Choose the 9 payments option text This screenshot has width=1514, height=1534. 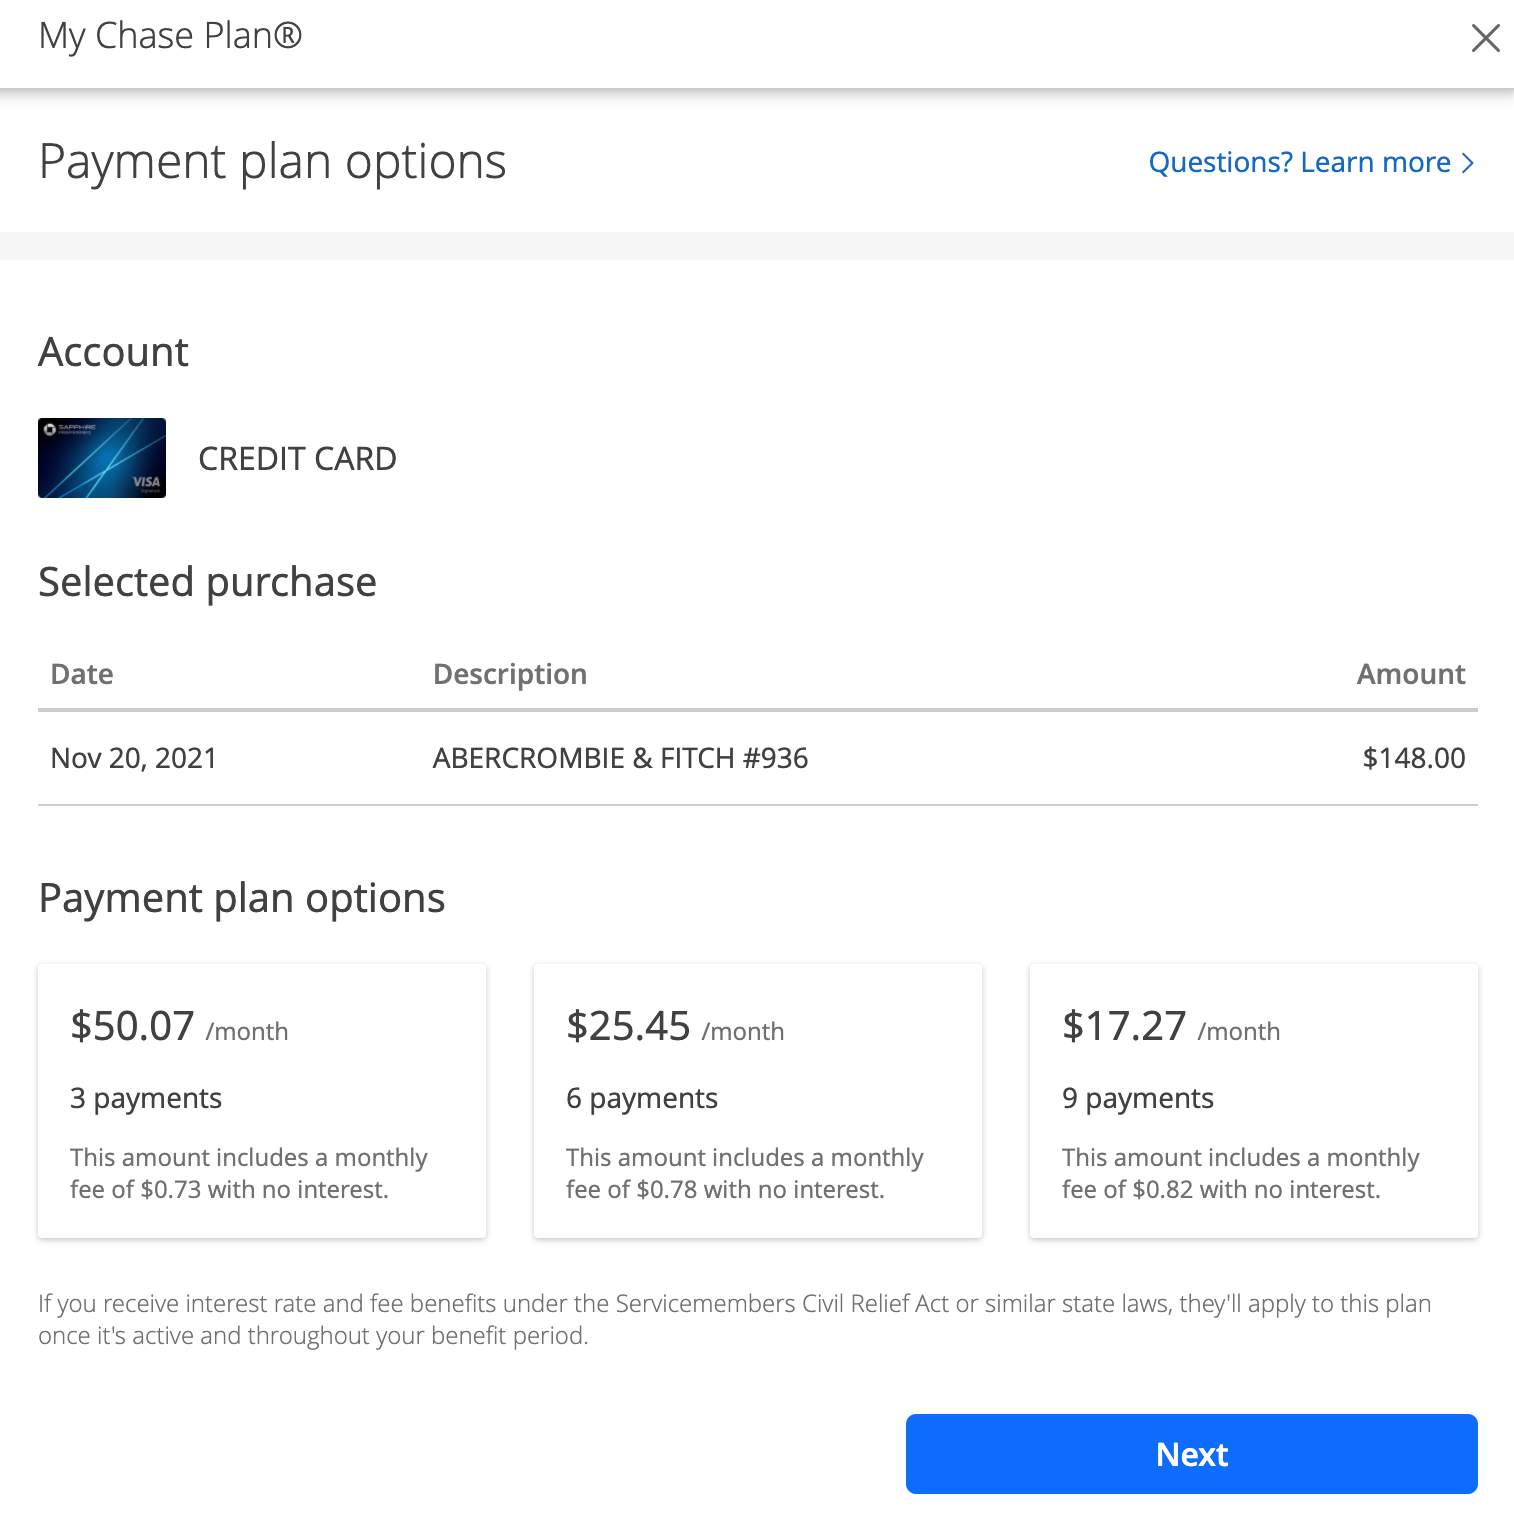(x=1138, y=1099)
